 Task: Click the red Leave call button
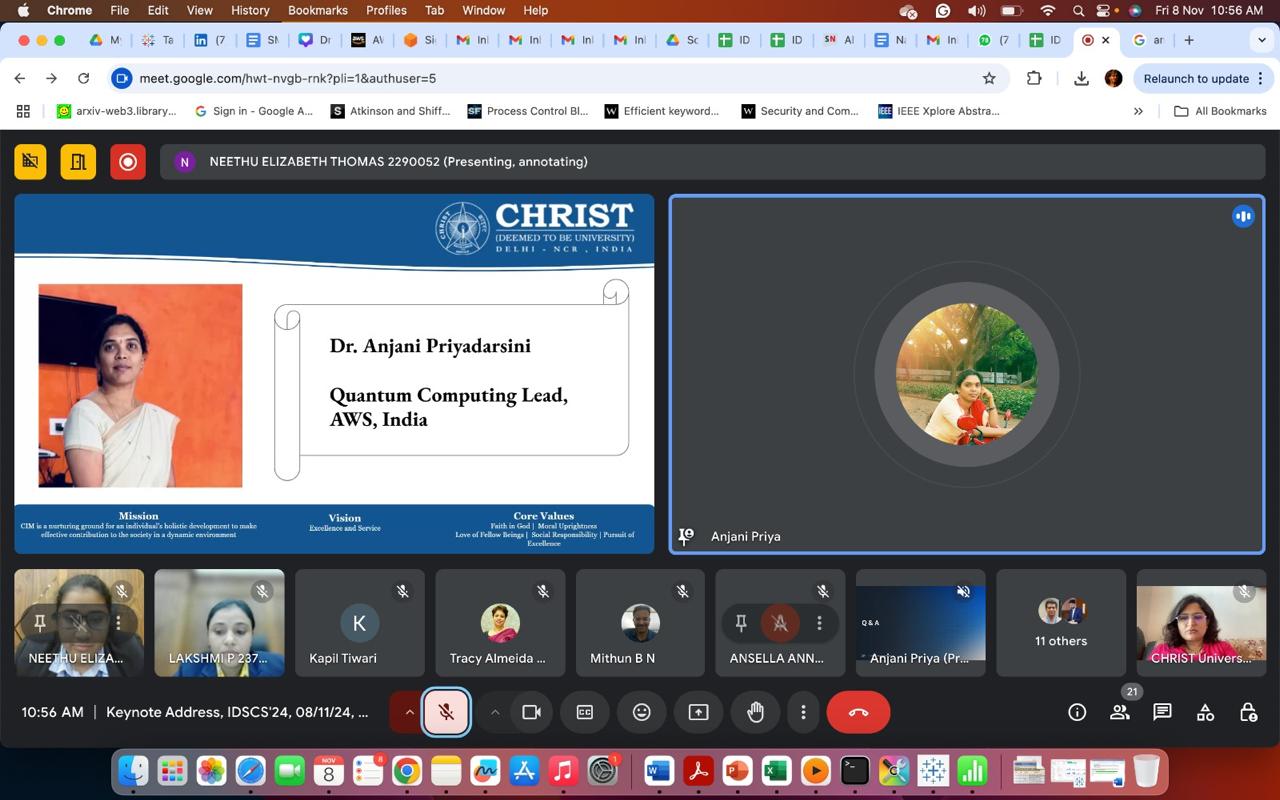(x=858, y=712)
